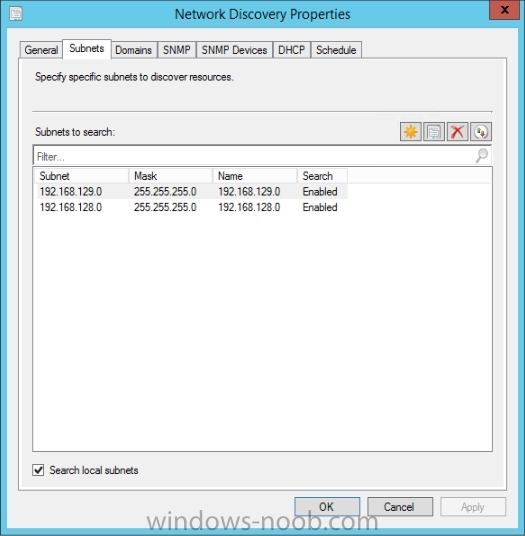
Task: Go to the SNMP Devices tab
Action: pyautogui.click(x=234, y=50)
